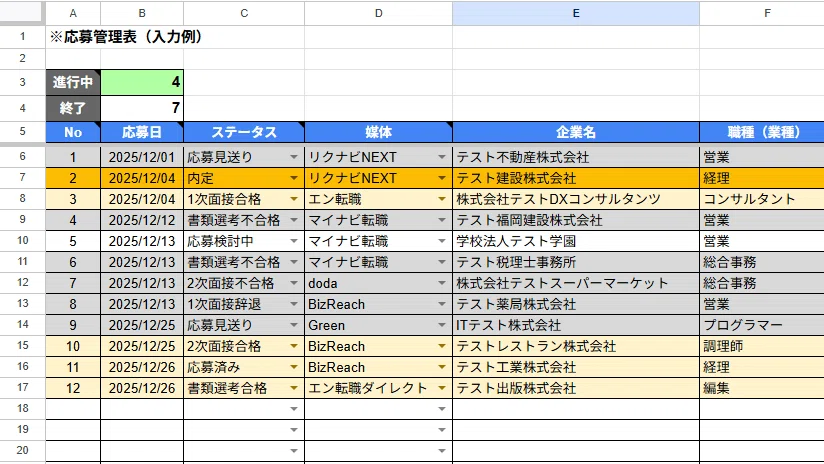The image size is (824, 464).
Task: Expand the 応募済み status dropdown
Action: pyautogui.click(x=294, y=367)
